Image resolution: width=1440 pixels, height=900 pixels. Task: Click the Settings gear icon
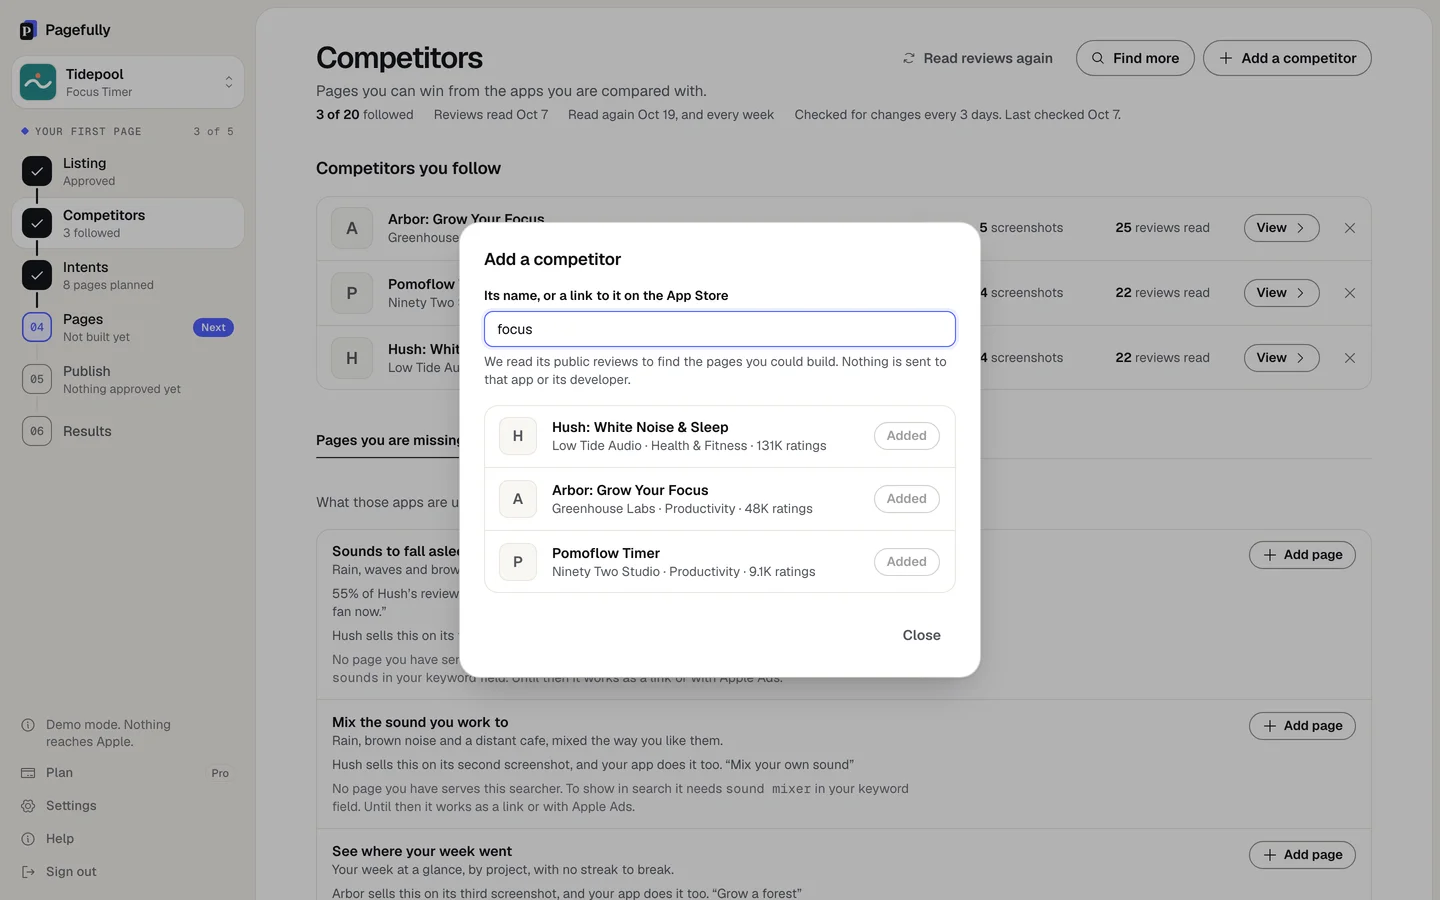(x=28, y=806)
